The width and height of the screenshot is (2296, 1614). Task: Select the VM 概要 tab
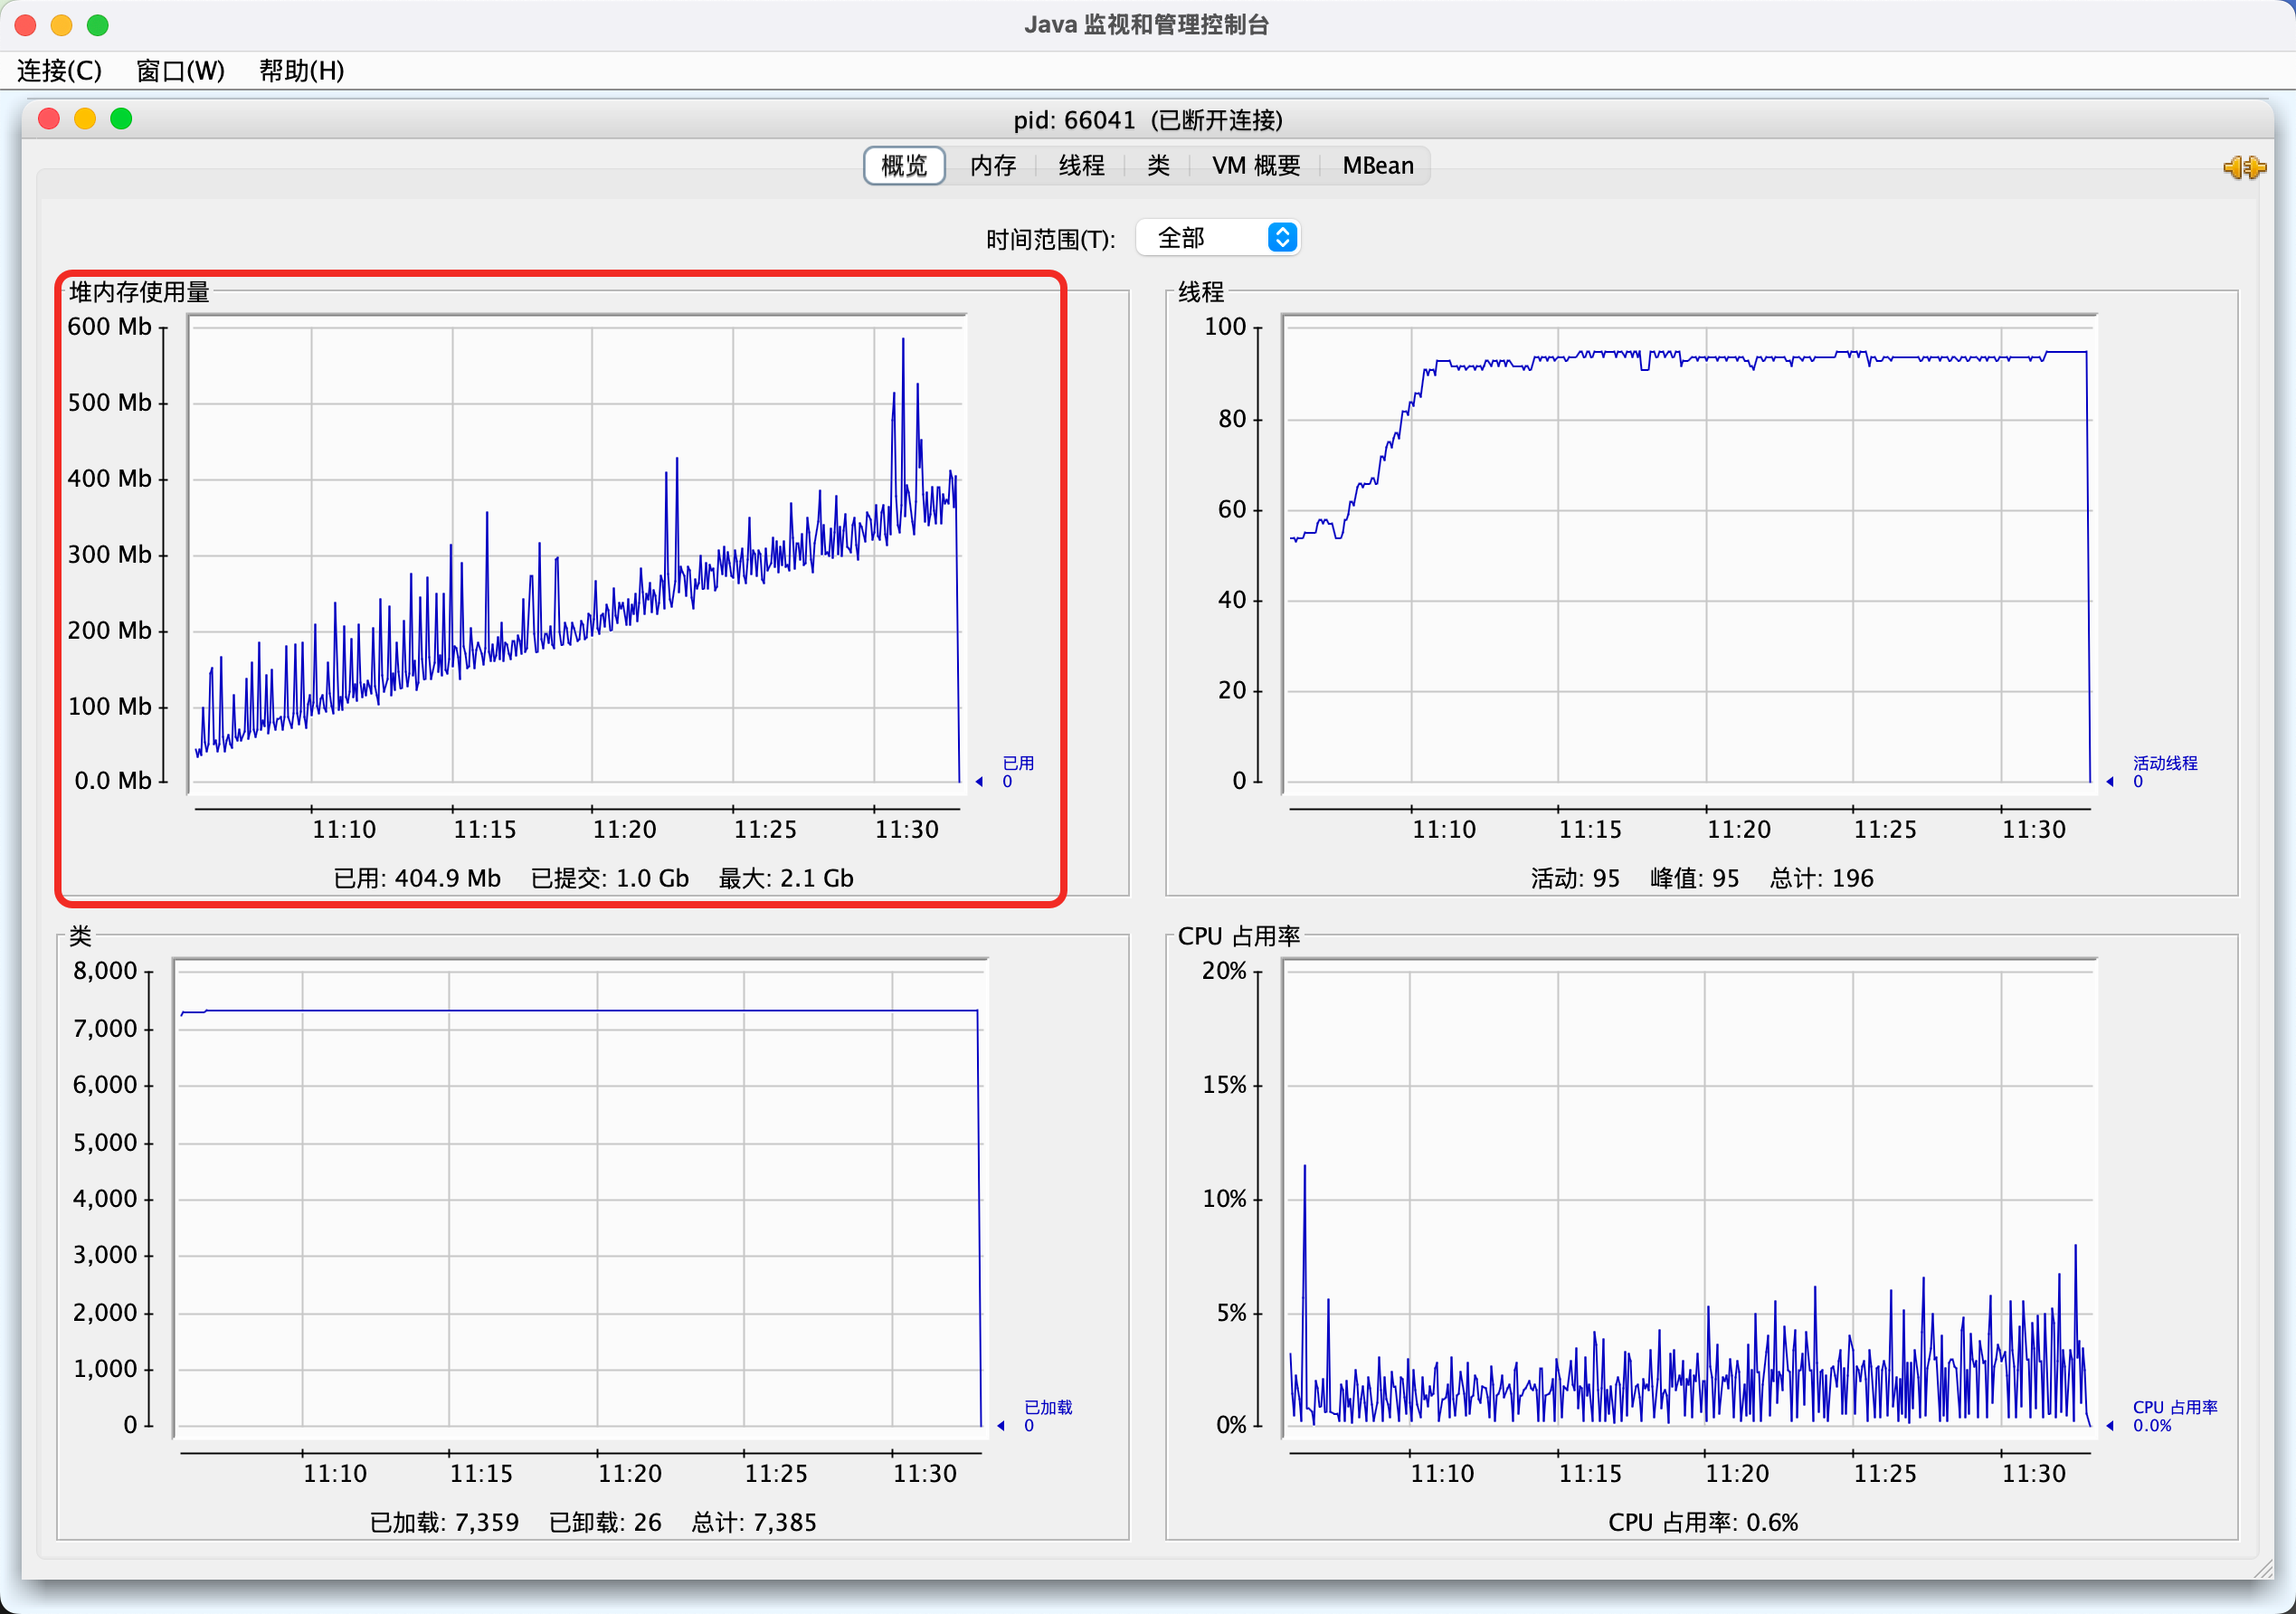click(1255, 166)
